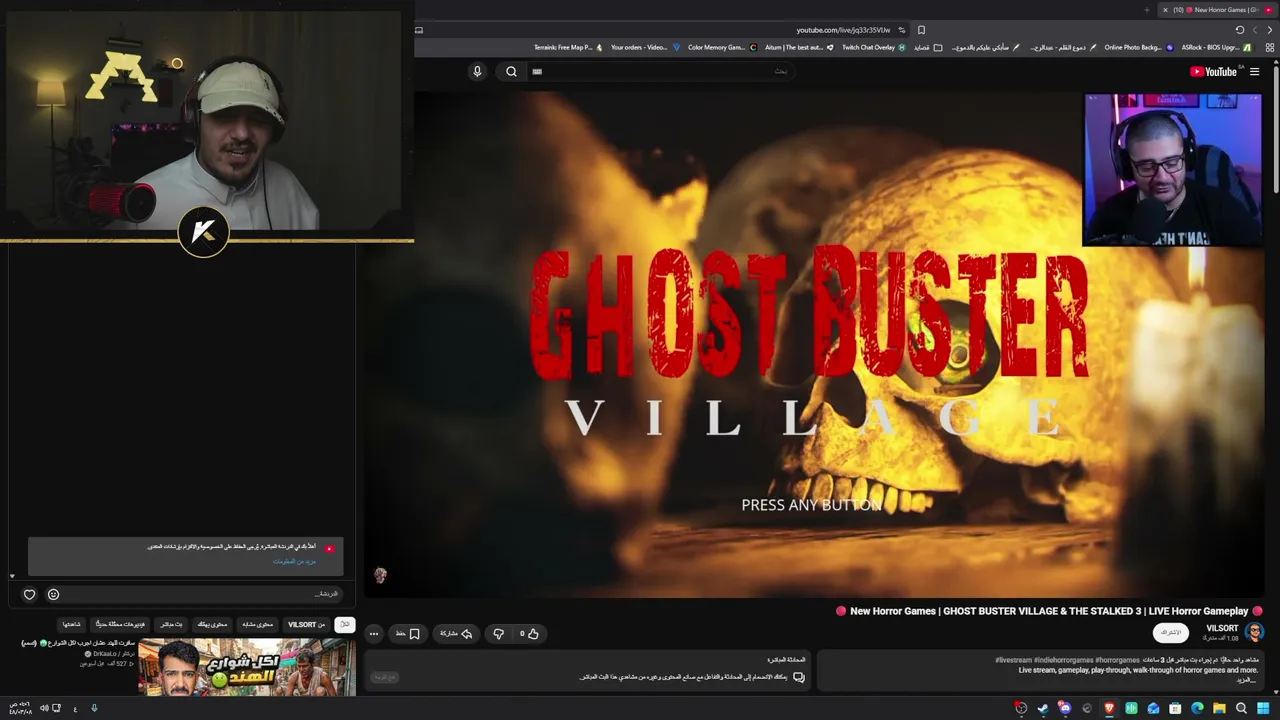The image size is (1280, 720).
Task: Click the VILSORT channel name
Action: pos(1222,628)
